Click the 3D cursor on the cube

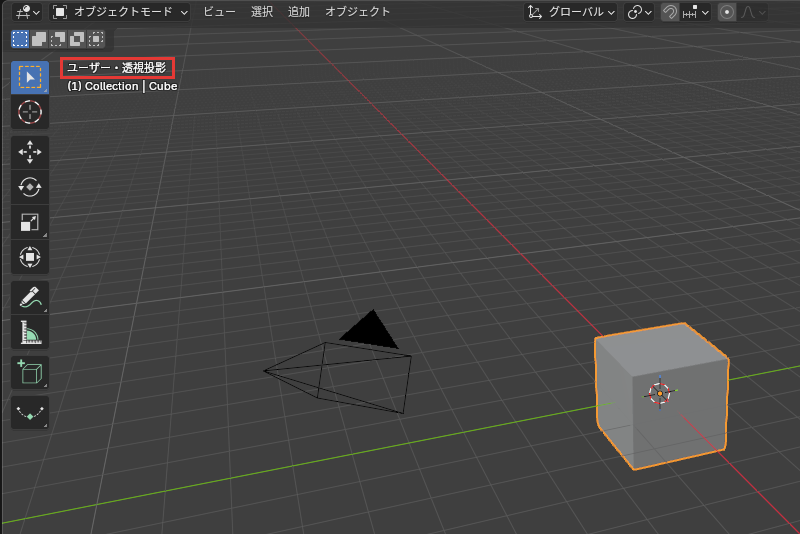click(x=660, y=393)
